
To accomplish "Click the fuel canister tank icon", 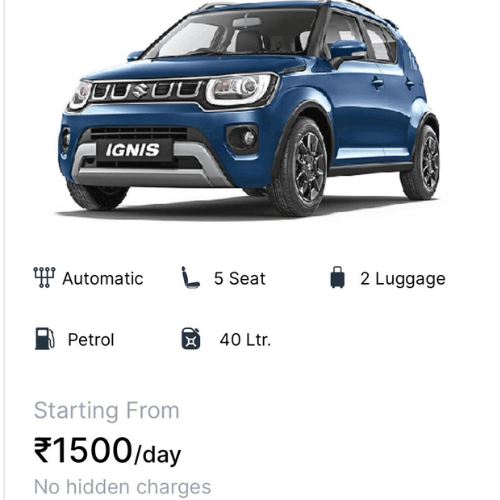I will pyautogui.click(x=191, y=339).
